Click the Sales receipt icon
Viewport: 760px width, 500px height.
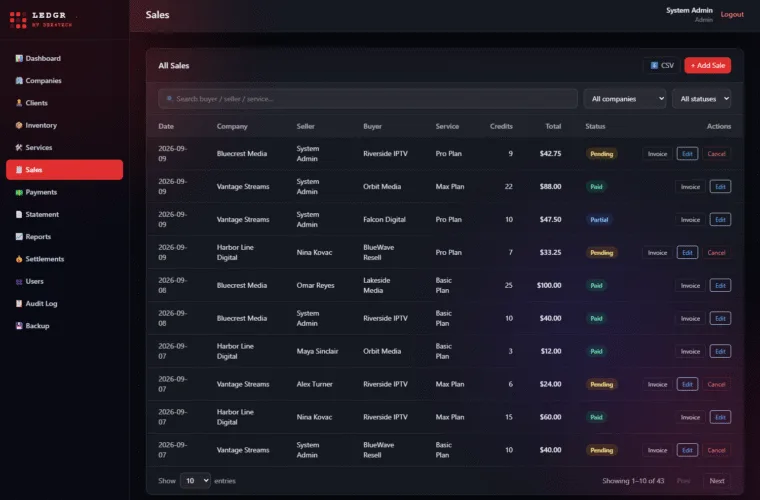coord(19,170)
